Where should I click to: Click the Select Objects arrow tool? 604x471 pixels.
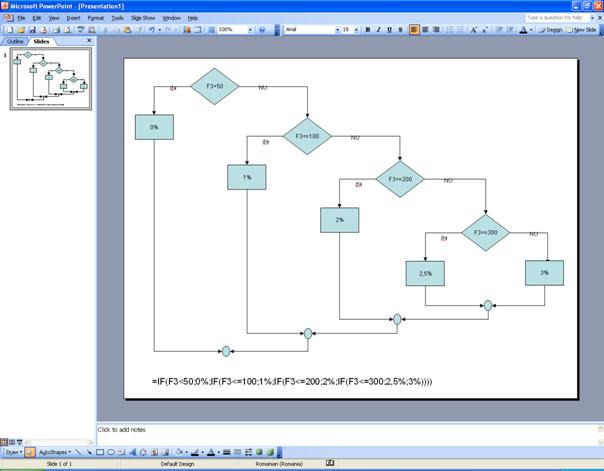(x=29, y=452)
